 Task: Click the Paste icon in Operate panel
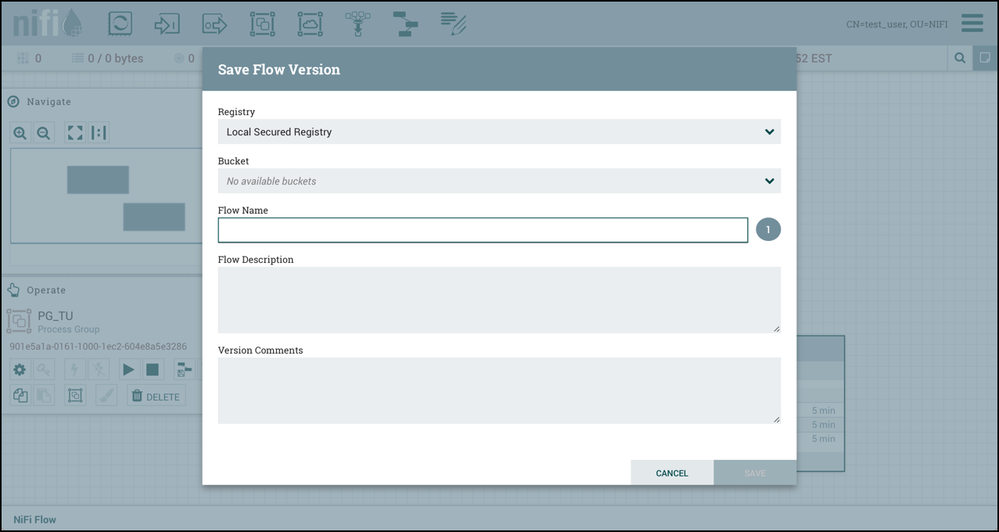[43, 396]
